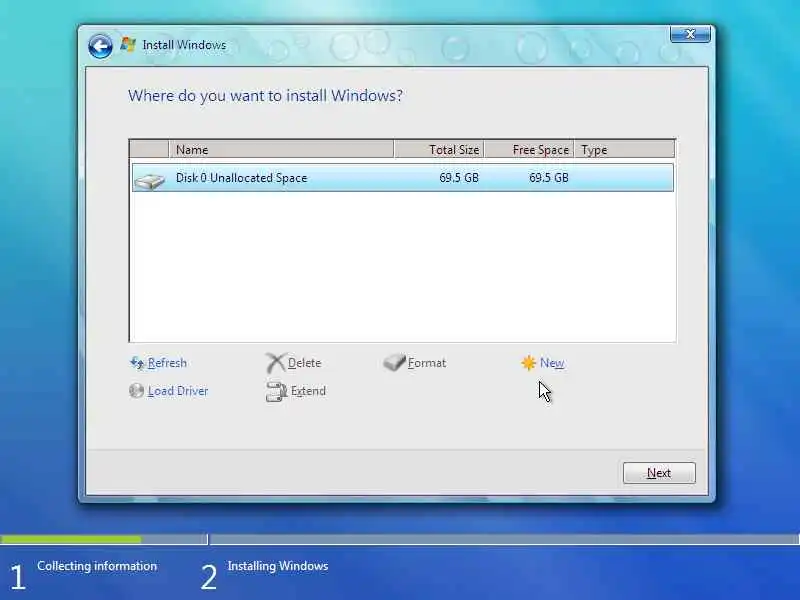Viewport: 800px width, 600px height.
Task: Sort by the Name column header
Action: pyautogui.click(x=281, y=149)
